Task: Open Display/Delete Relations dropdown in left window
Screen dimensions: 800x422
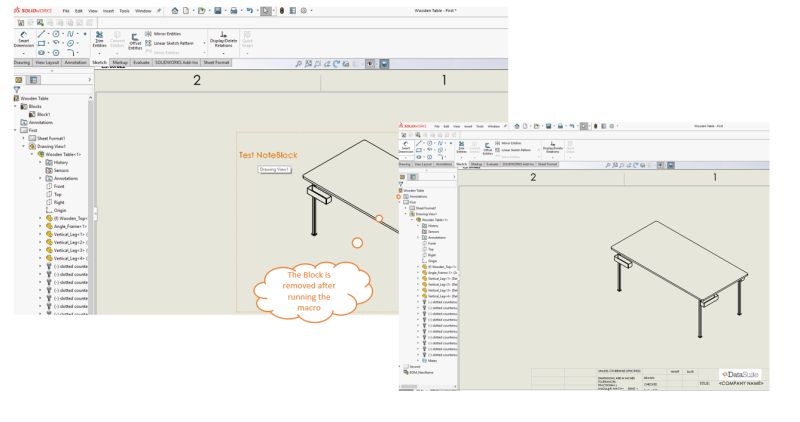Action: click(223, 53)
